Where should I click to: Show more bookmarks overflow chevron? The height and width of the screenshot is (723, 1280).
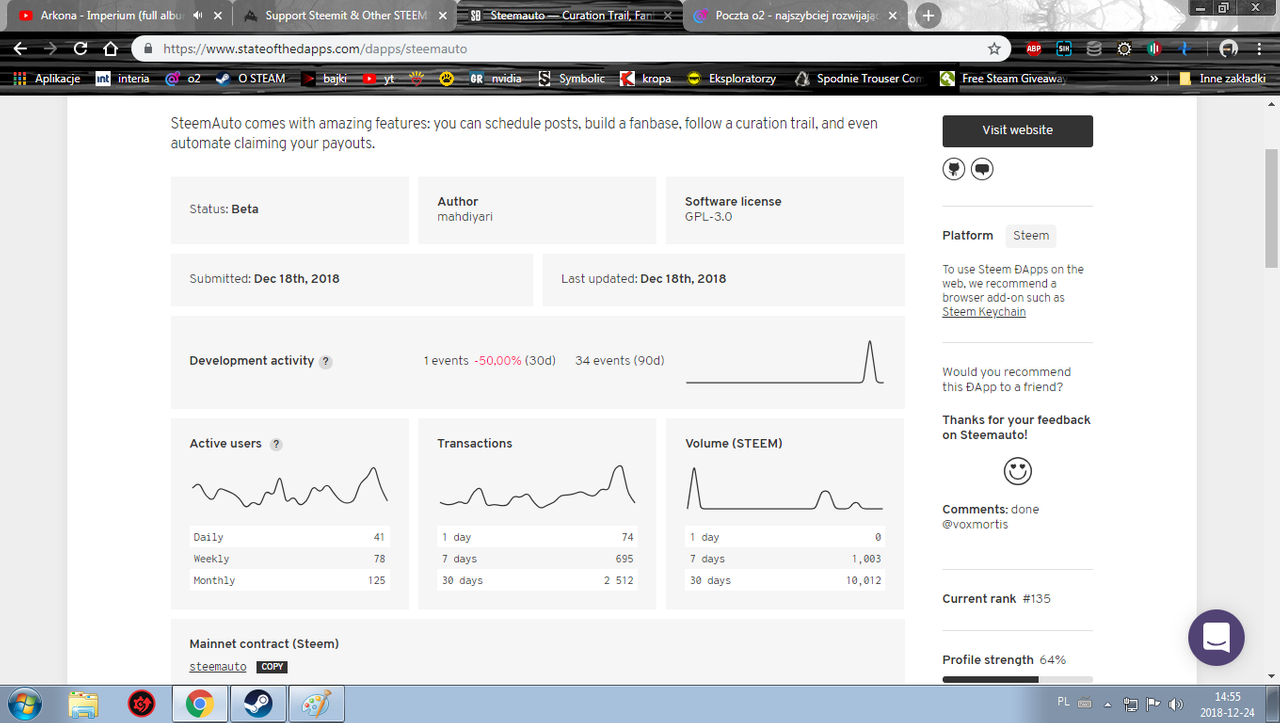click(1155, 78)
